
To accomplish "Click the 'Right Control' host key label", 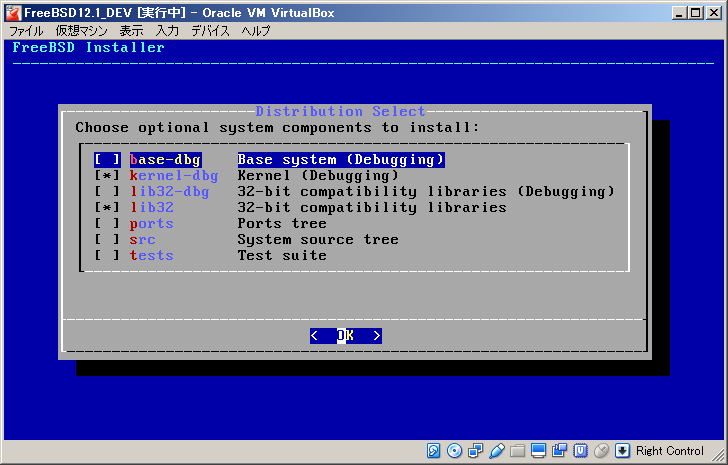I will tap(670, 451).
